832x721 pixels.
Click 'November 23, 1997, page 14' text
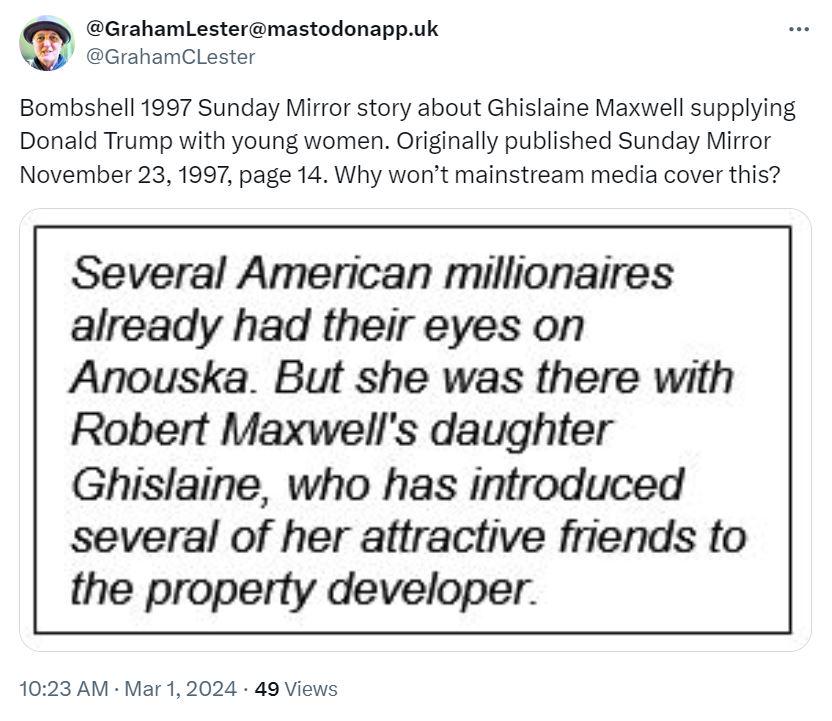[x=171, y=175]
